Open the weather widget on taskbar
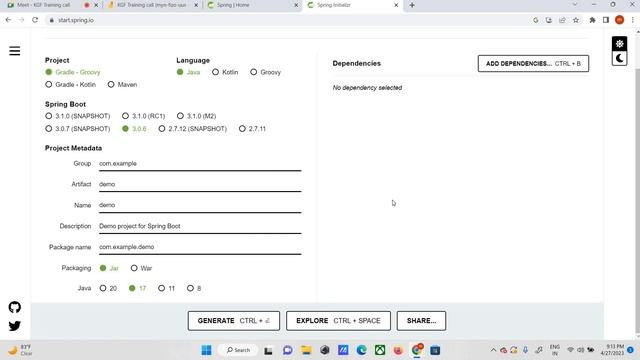 (20, 350)
